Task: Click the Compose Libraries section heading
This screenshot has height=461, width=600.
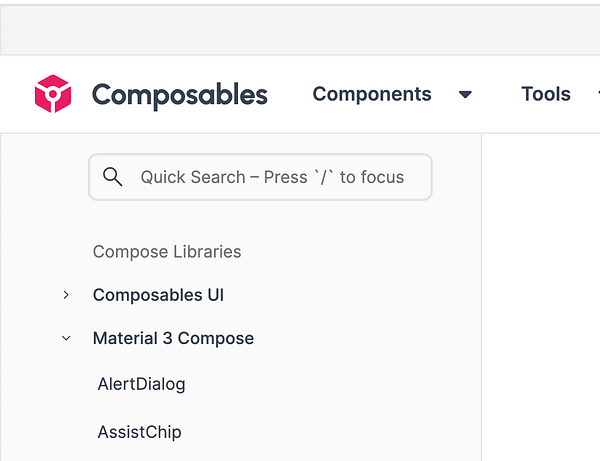Action: pyautogui.click(x=167, y=252)
